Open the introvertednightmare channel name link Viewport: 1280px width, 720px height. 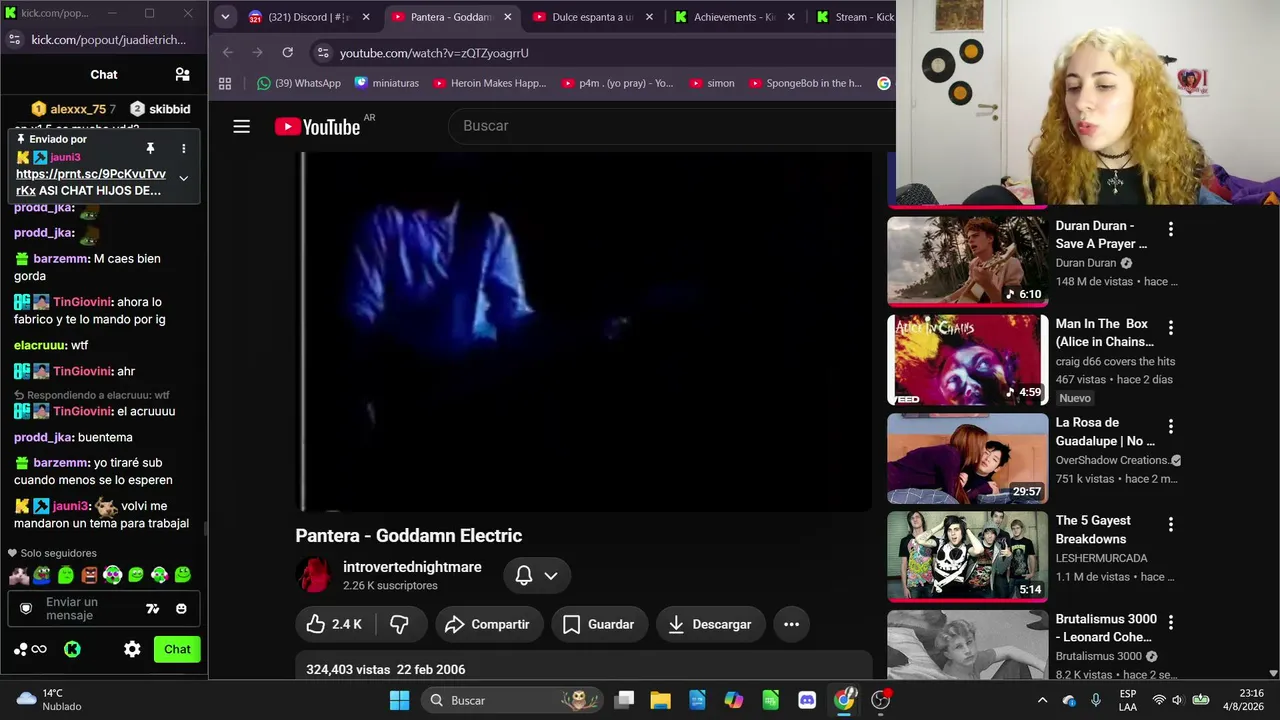click(x=412, y=567)
